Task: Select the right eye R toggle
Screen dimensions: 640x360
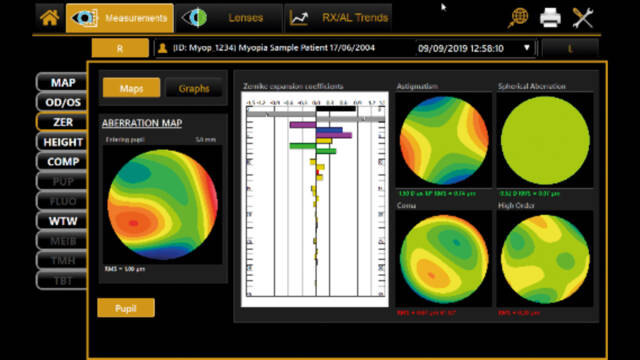Action: [x=120, y=48]
